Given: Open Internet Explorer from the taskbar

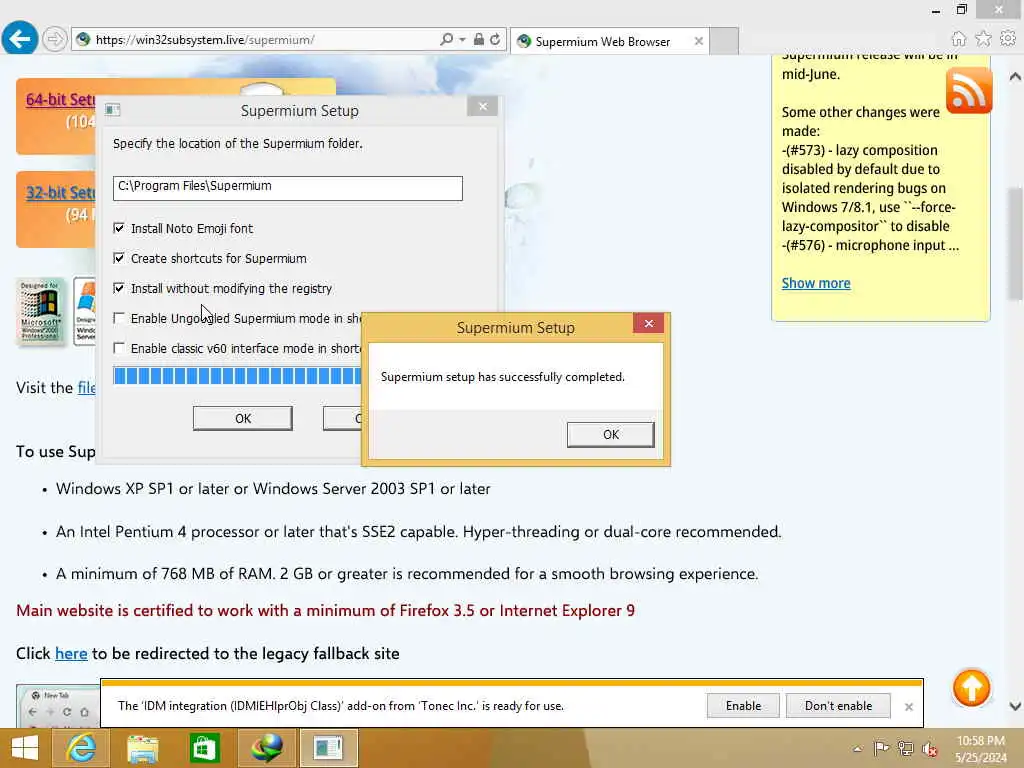Looking at the screenshot, I should click(x=81, y=748).
